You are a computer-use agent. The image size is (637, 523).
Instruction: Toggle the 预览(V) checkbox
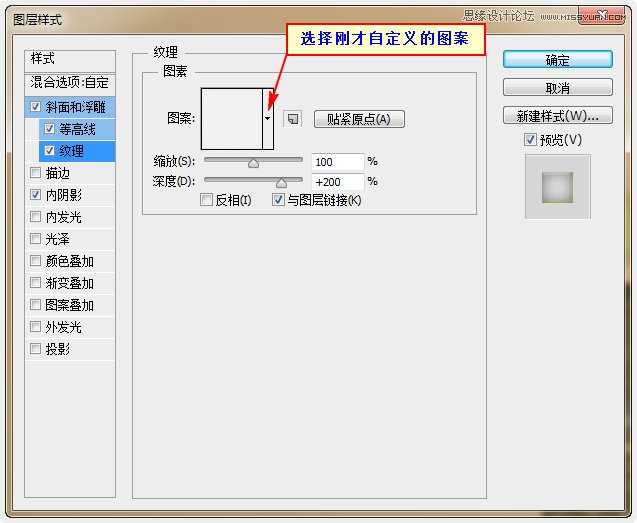tap(530, 140)
